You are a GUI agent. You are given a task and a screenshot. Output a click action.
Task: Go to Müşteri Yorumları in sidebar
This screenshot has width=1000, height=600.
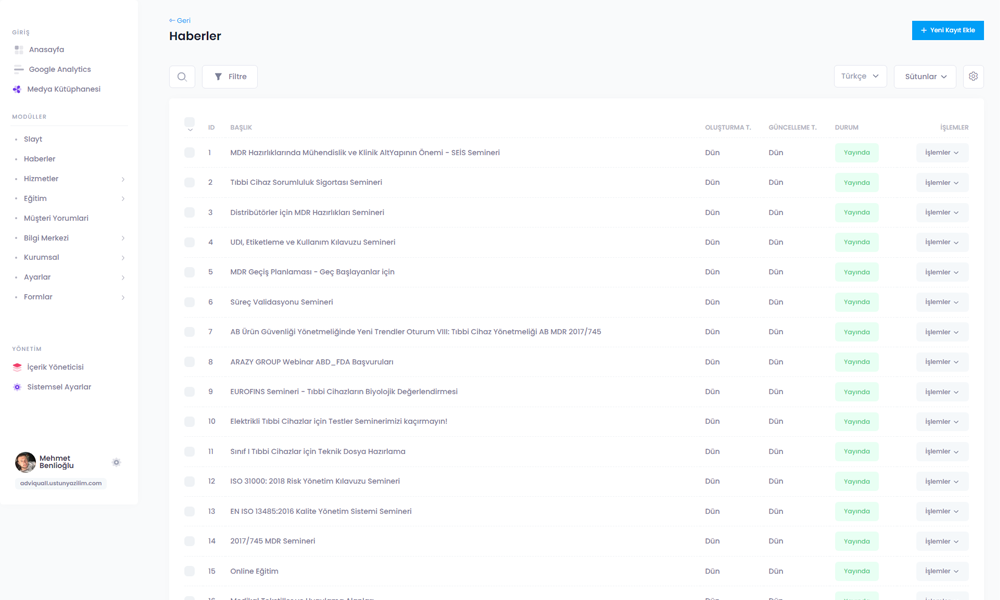56,218
